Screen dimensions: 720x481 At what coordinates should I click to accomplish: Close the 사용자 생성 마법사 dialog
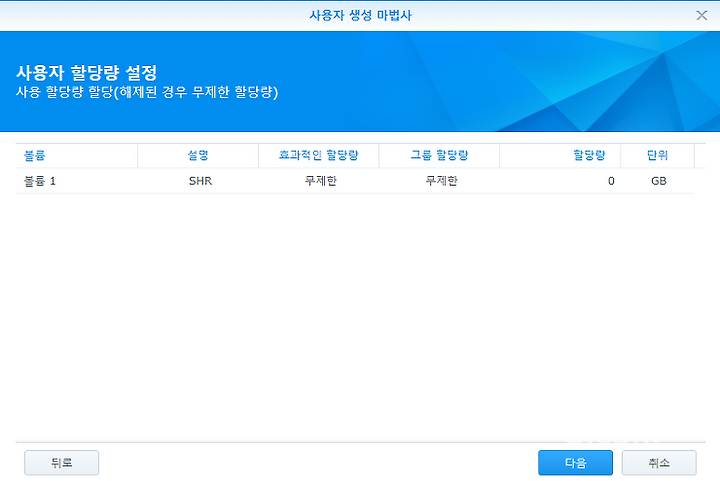701,15
